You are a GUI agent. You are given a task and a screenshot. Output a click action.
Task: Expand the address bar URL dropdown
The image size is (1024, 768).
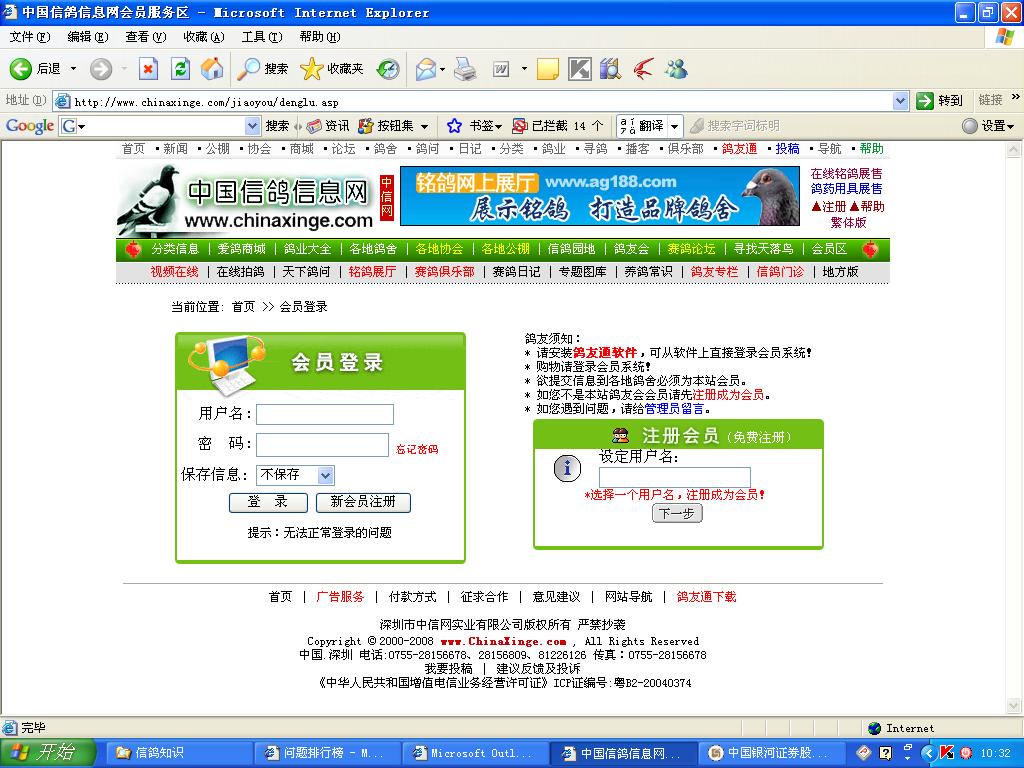click(899, 101)
